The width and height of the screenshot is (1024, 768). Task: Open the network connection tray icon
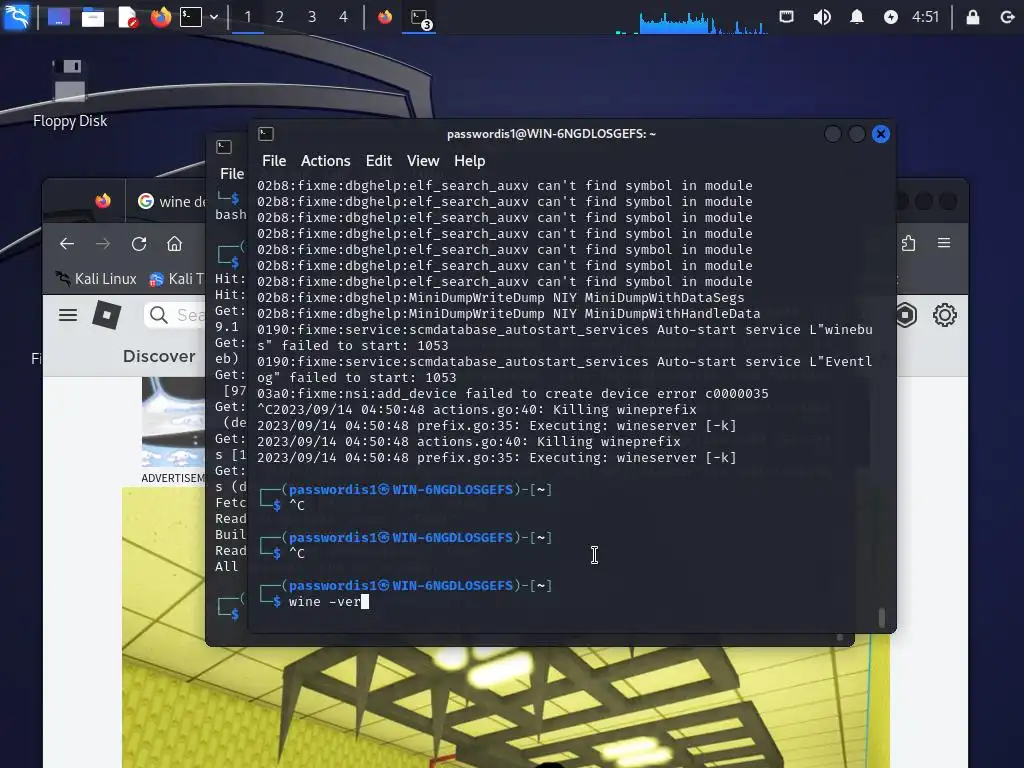coord(786,17)
